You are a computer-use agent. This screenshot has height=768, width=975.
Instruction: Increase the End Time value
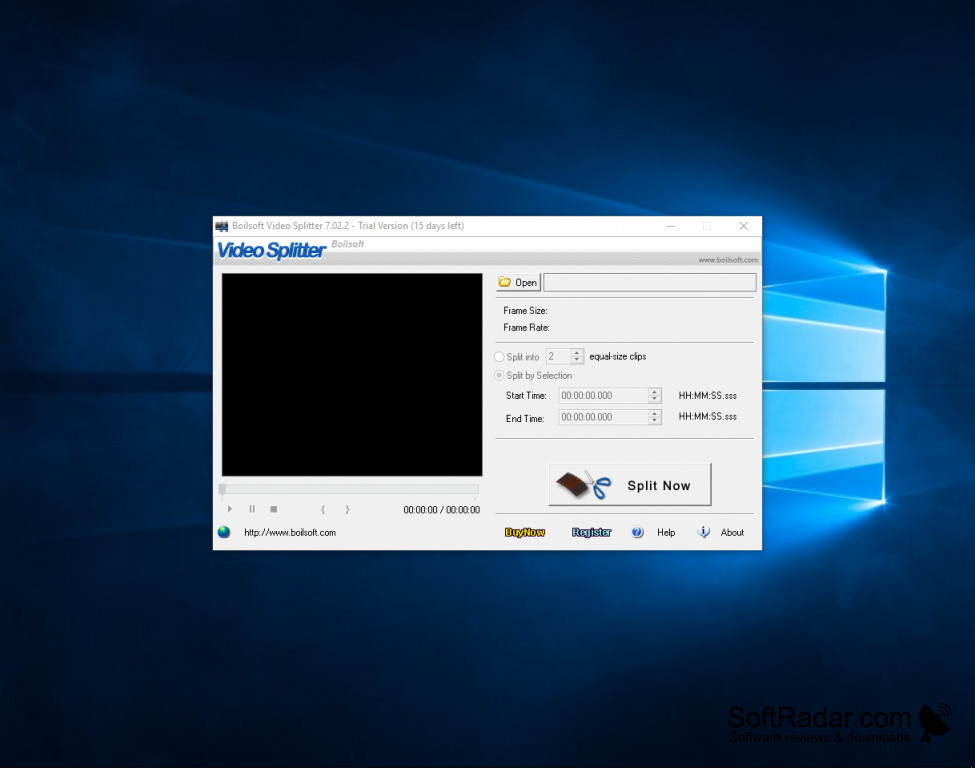click(654, 414)
